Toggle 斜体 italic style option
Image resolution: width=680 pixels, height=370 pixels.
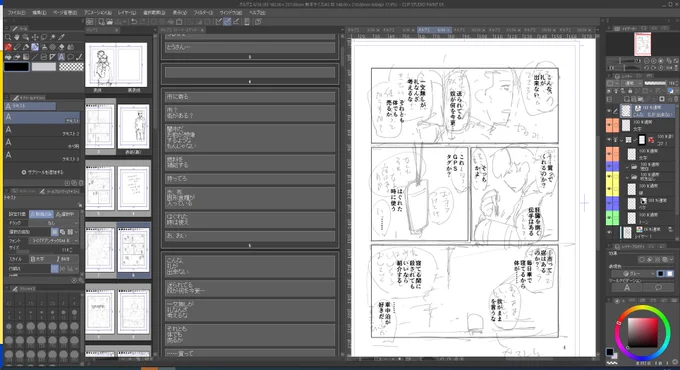pos(66,259)
